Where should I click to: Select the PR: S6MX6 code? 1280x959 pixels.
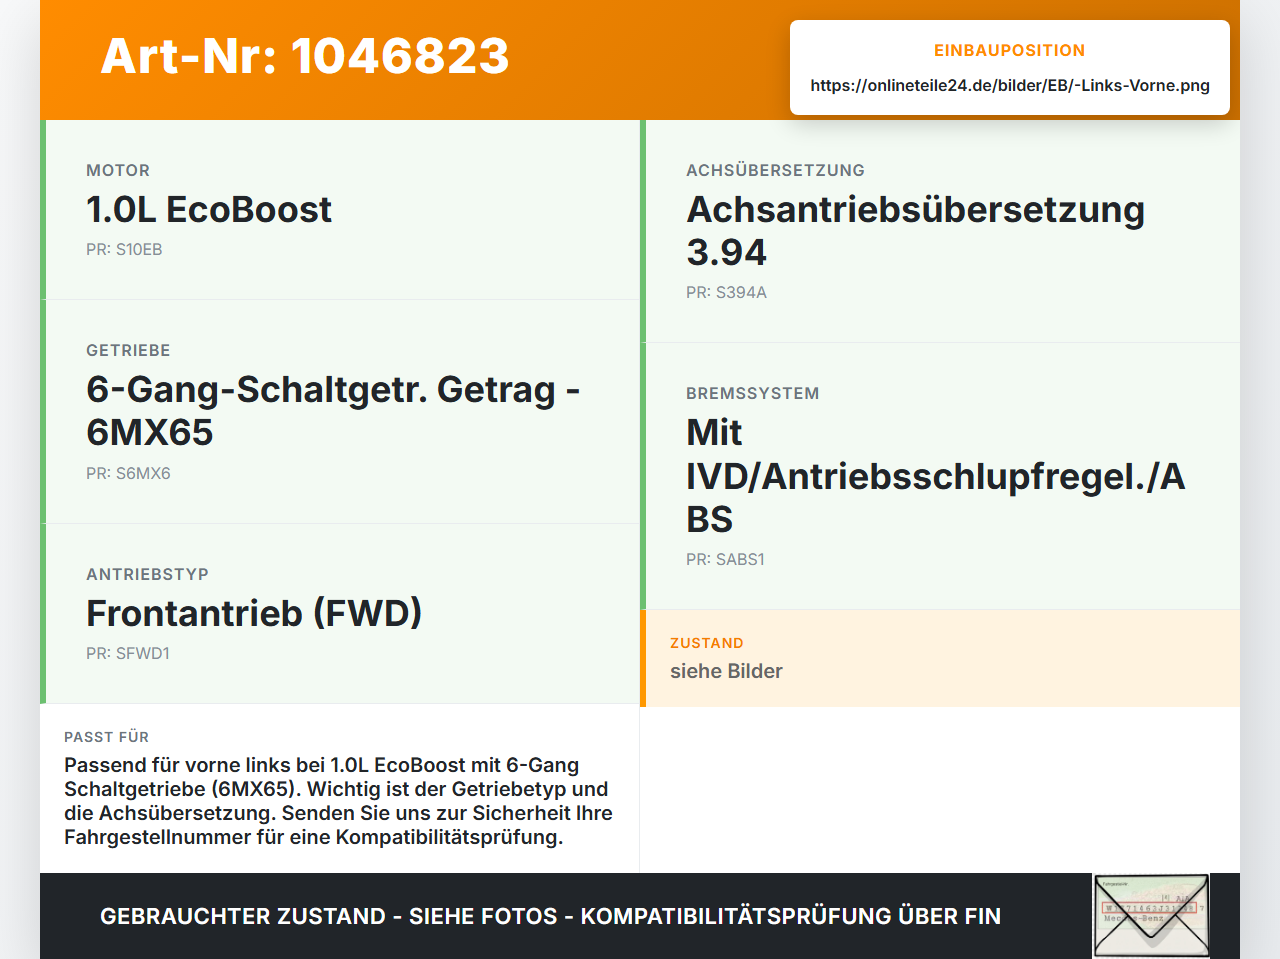[128, 473]
